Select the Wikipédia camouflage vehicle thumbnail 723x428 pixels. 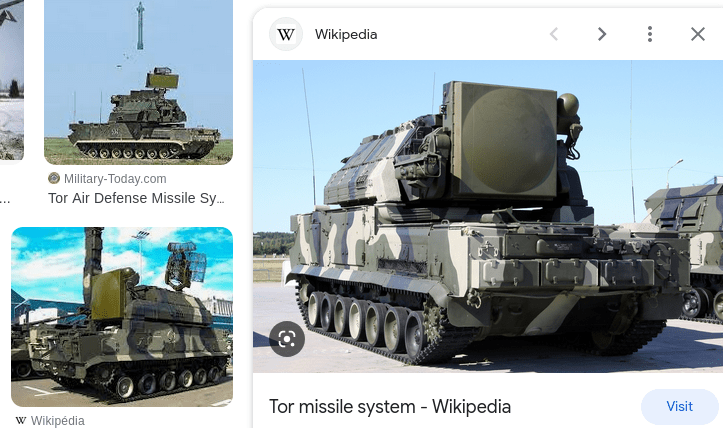click(122, 317)
